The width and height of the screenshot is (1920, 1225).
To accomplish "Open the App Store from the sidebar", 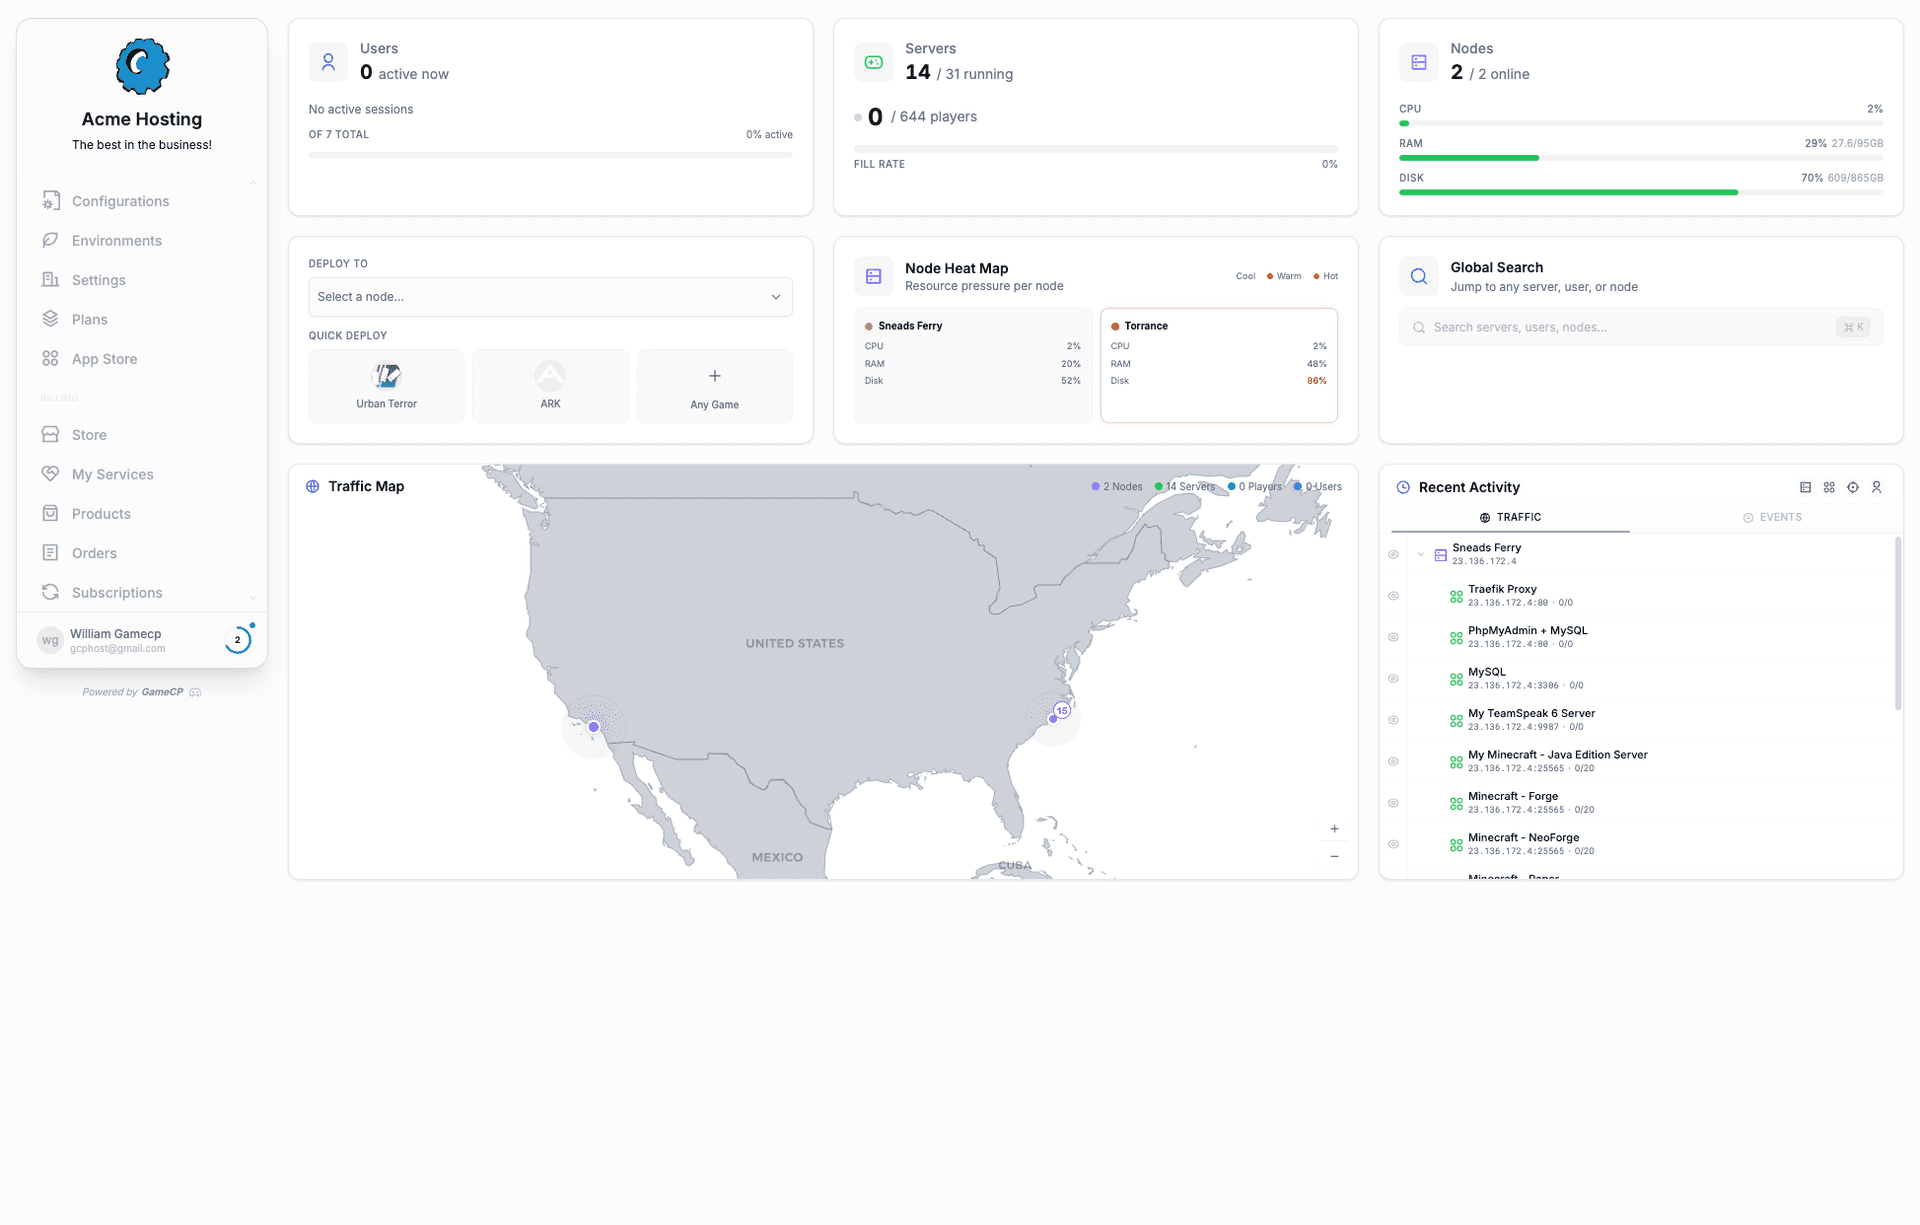I will click(x=104, y=359).
